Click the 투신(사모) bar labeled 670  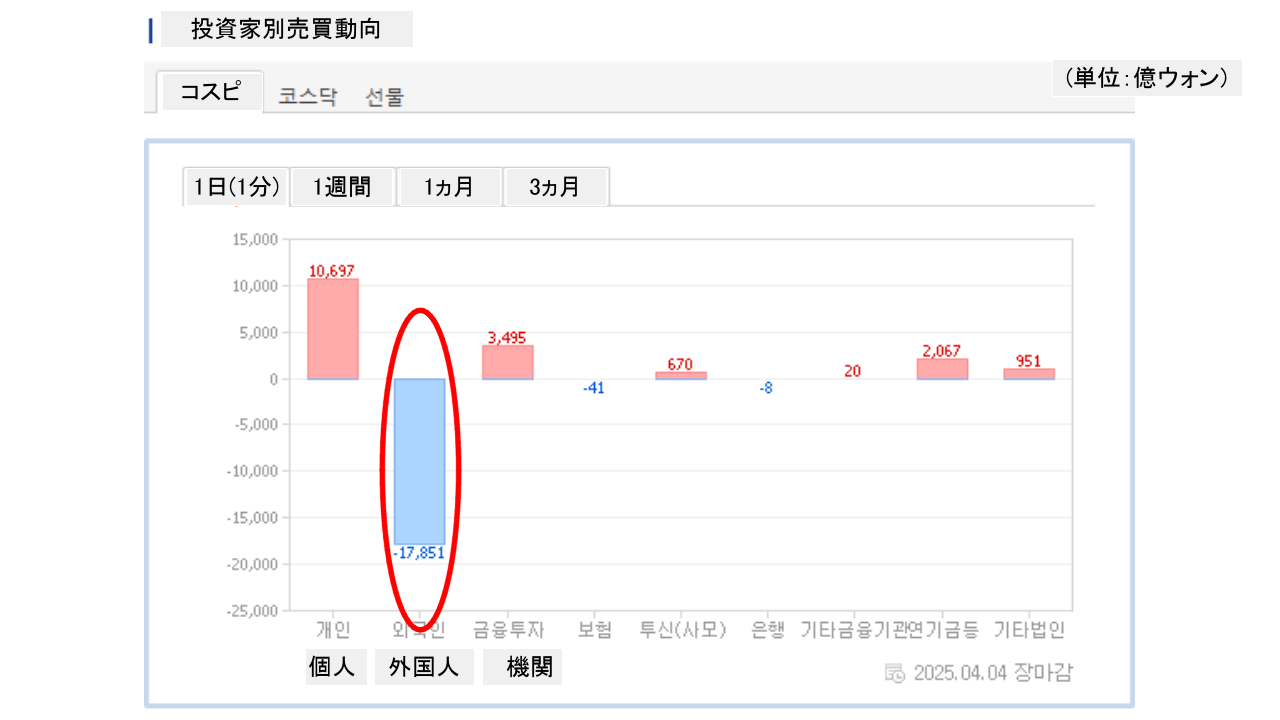tap(681, 376)
